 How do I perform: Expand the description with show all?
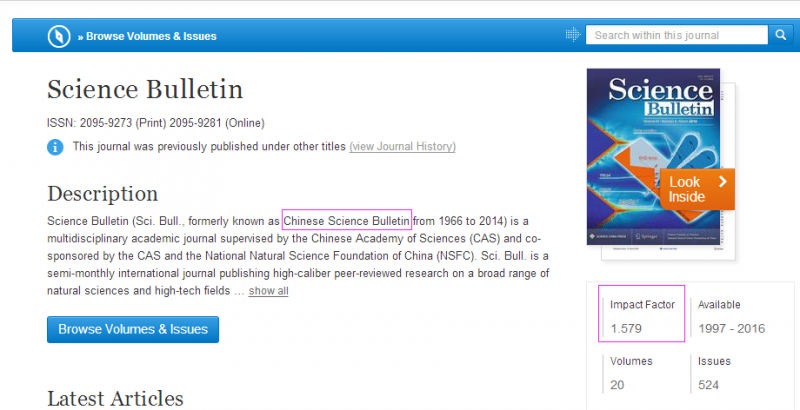(x=268, y=291)
